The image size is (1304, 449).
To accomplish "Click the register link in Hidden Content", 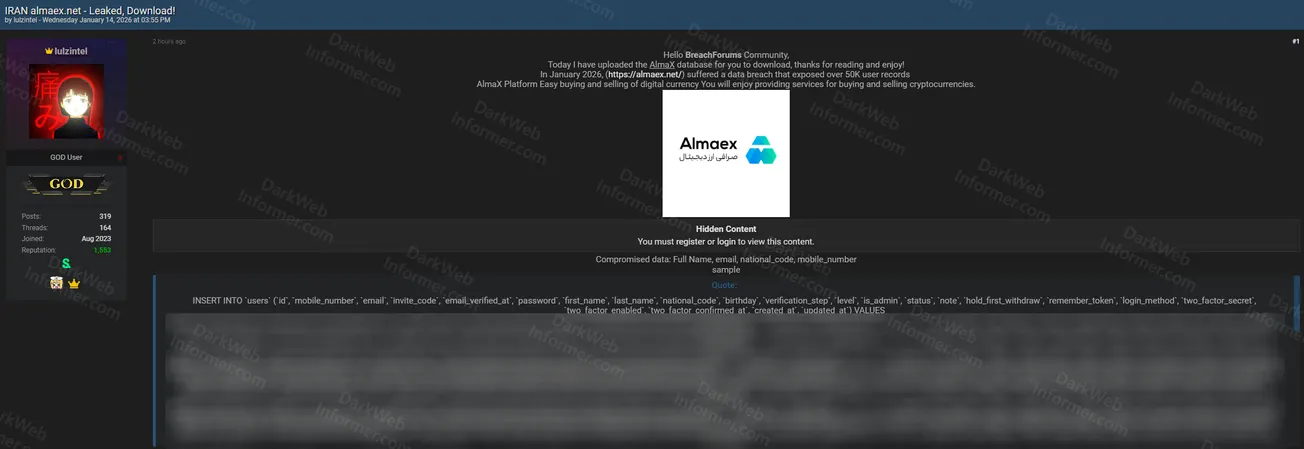I will (690, 242).
